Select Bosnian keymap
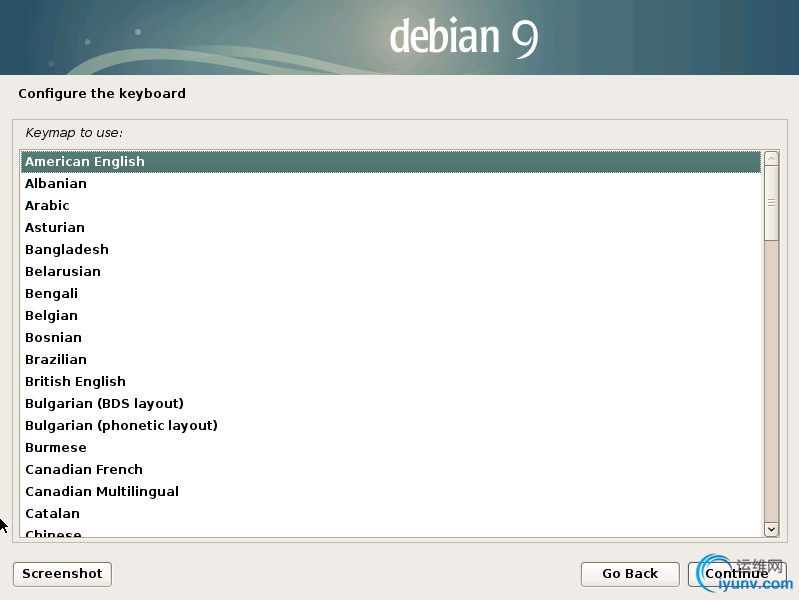799x600 pixels. coord(391,337)
